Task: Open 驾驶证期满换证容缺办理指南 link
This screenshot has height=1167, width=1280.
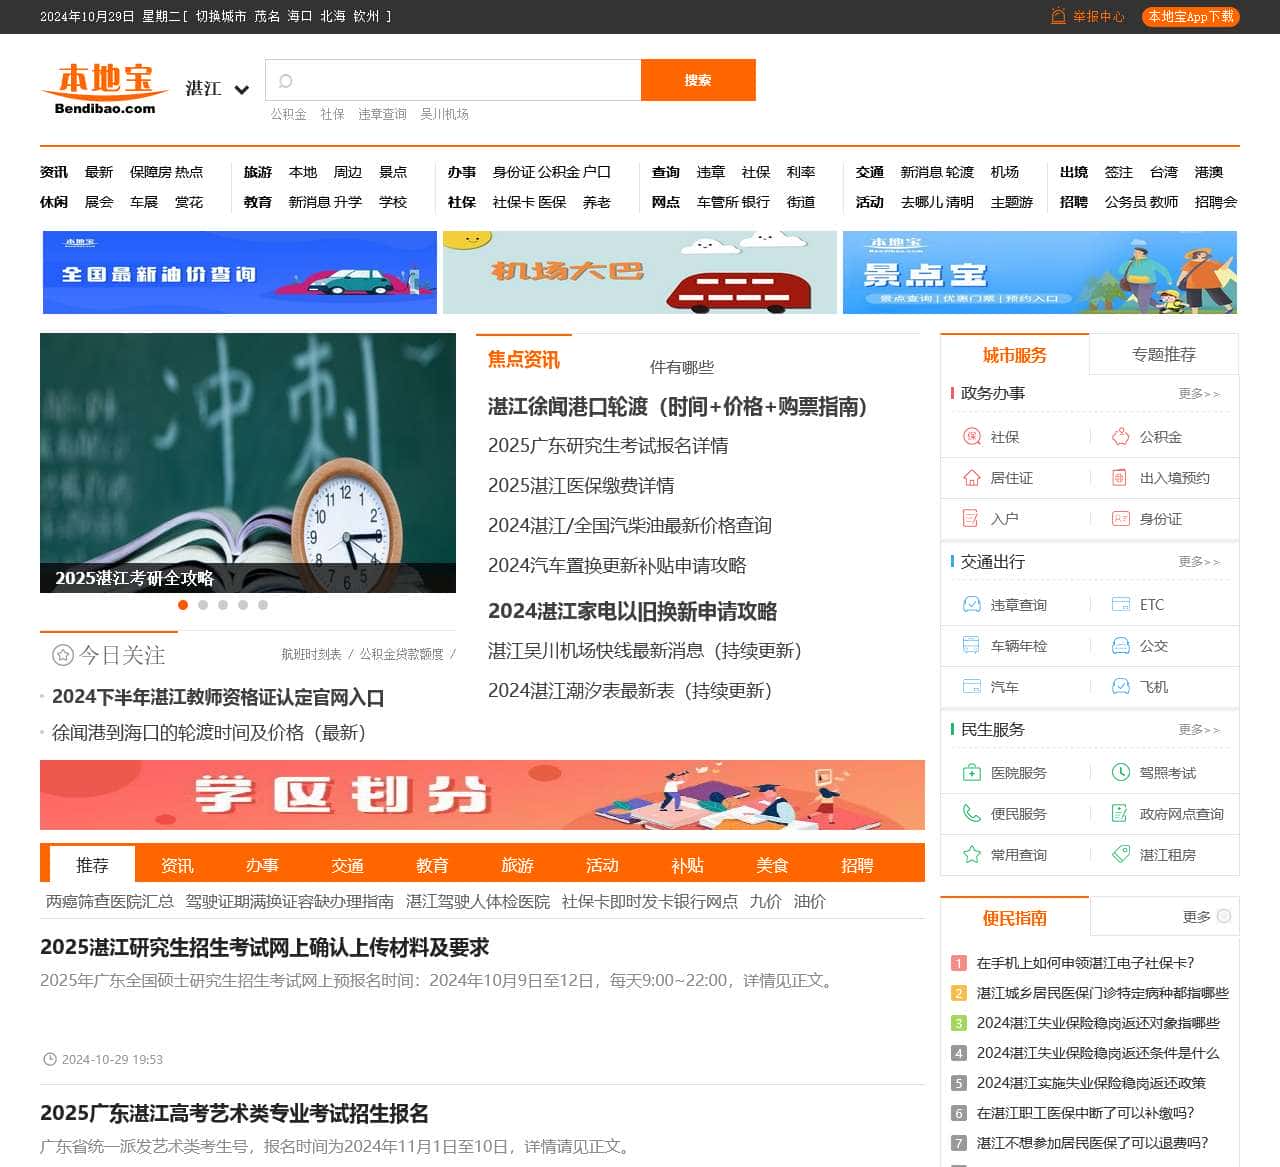Action: coord(290,901)
